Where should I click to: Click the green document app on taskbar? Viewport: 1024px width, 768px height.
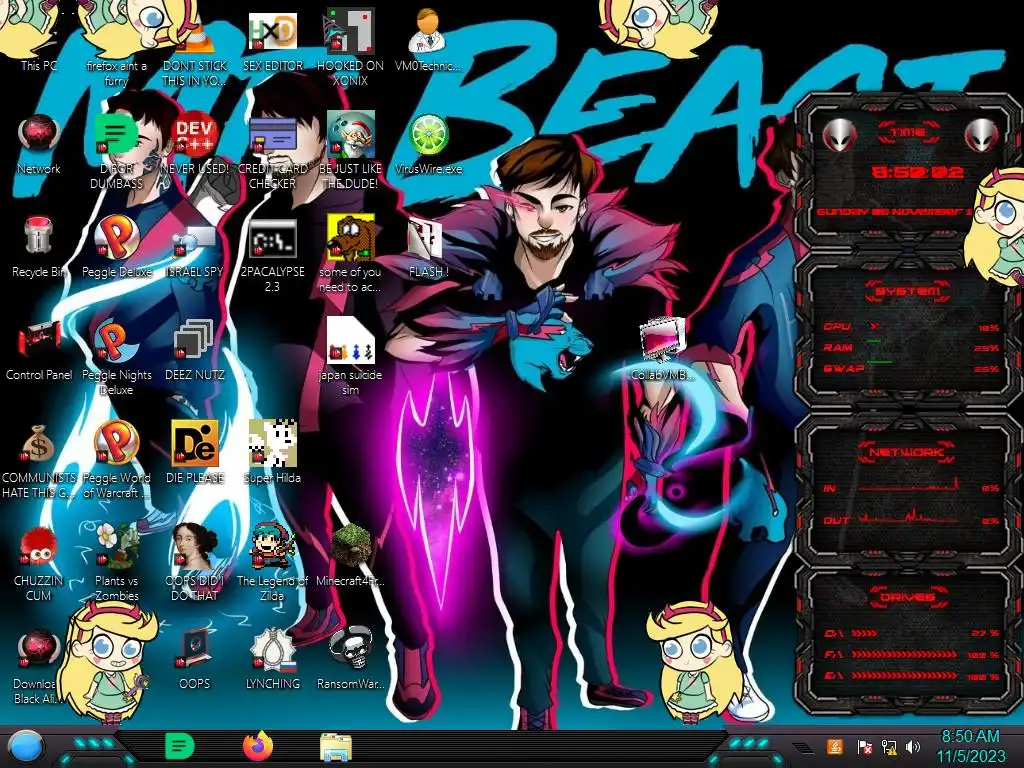pos(179,746)
